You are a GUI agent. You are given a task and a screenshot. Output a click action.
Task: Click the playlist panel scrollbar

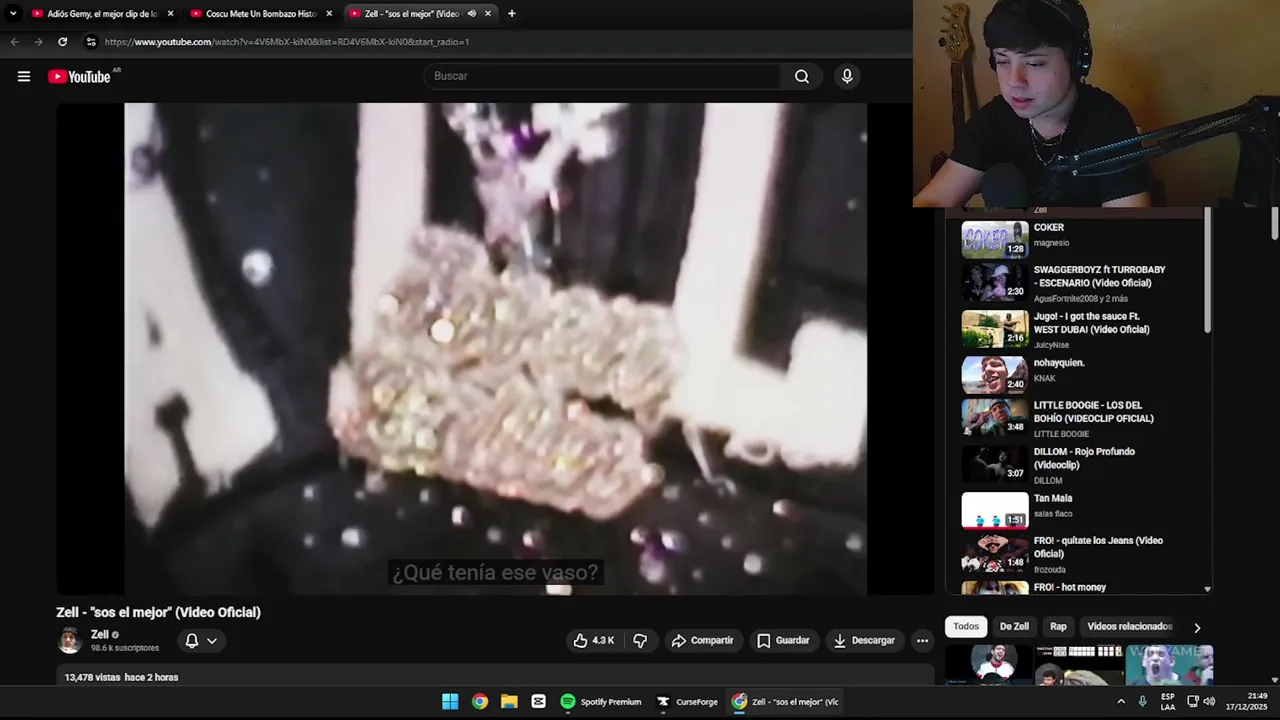(1207, 270)
